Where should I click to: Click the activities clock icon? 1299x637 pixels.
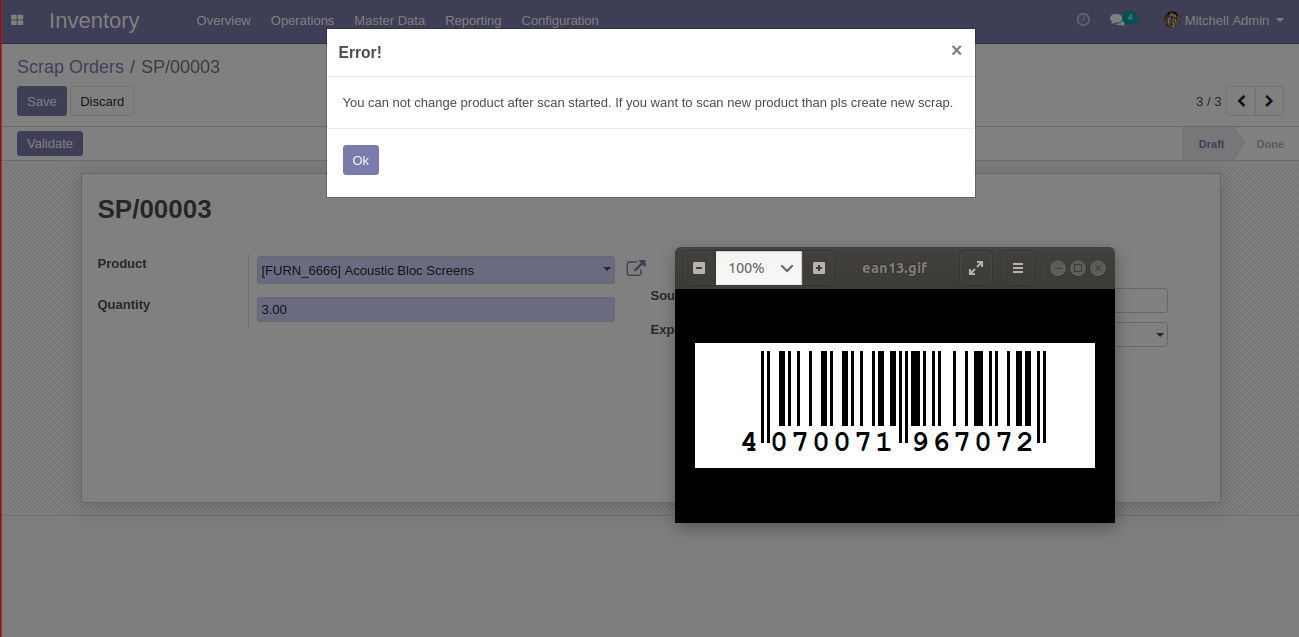tap(1083, 20)
